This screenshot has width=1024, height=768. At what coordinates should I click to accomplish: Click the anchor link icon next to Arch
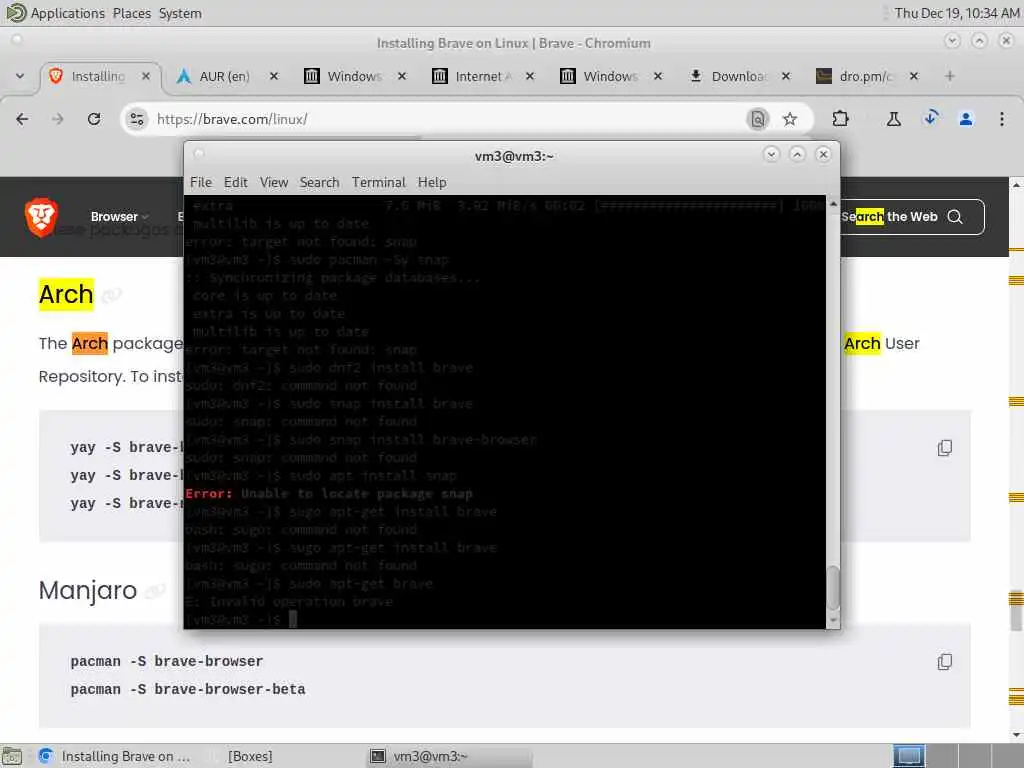coord(112,296)
